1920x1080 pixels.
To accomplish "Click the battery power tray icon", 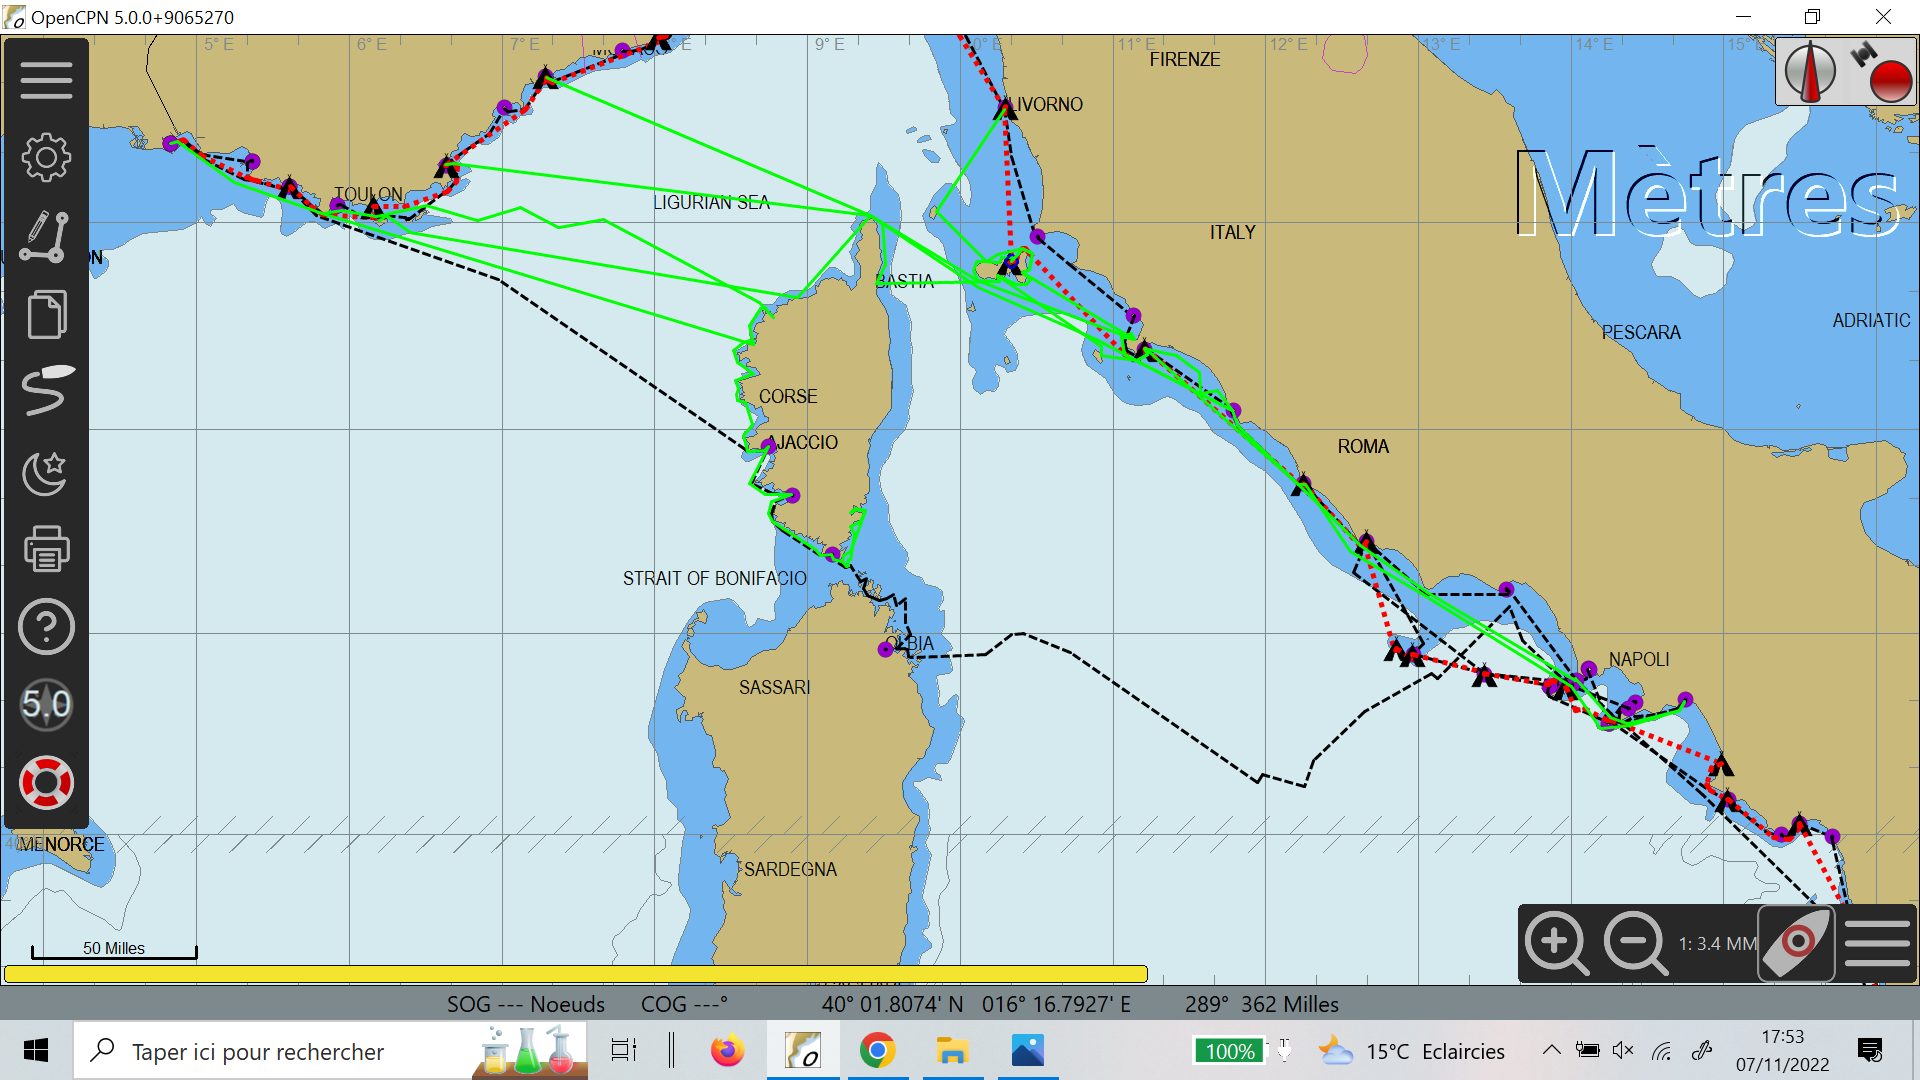I will point(1587,1050).
